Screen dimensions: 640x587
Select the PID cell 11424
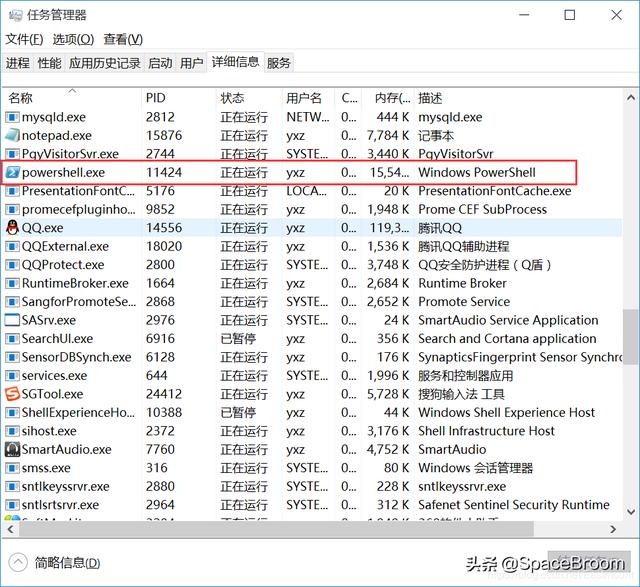(x=164, y=173)
